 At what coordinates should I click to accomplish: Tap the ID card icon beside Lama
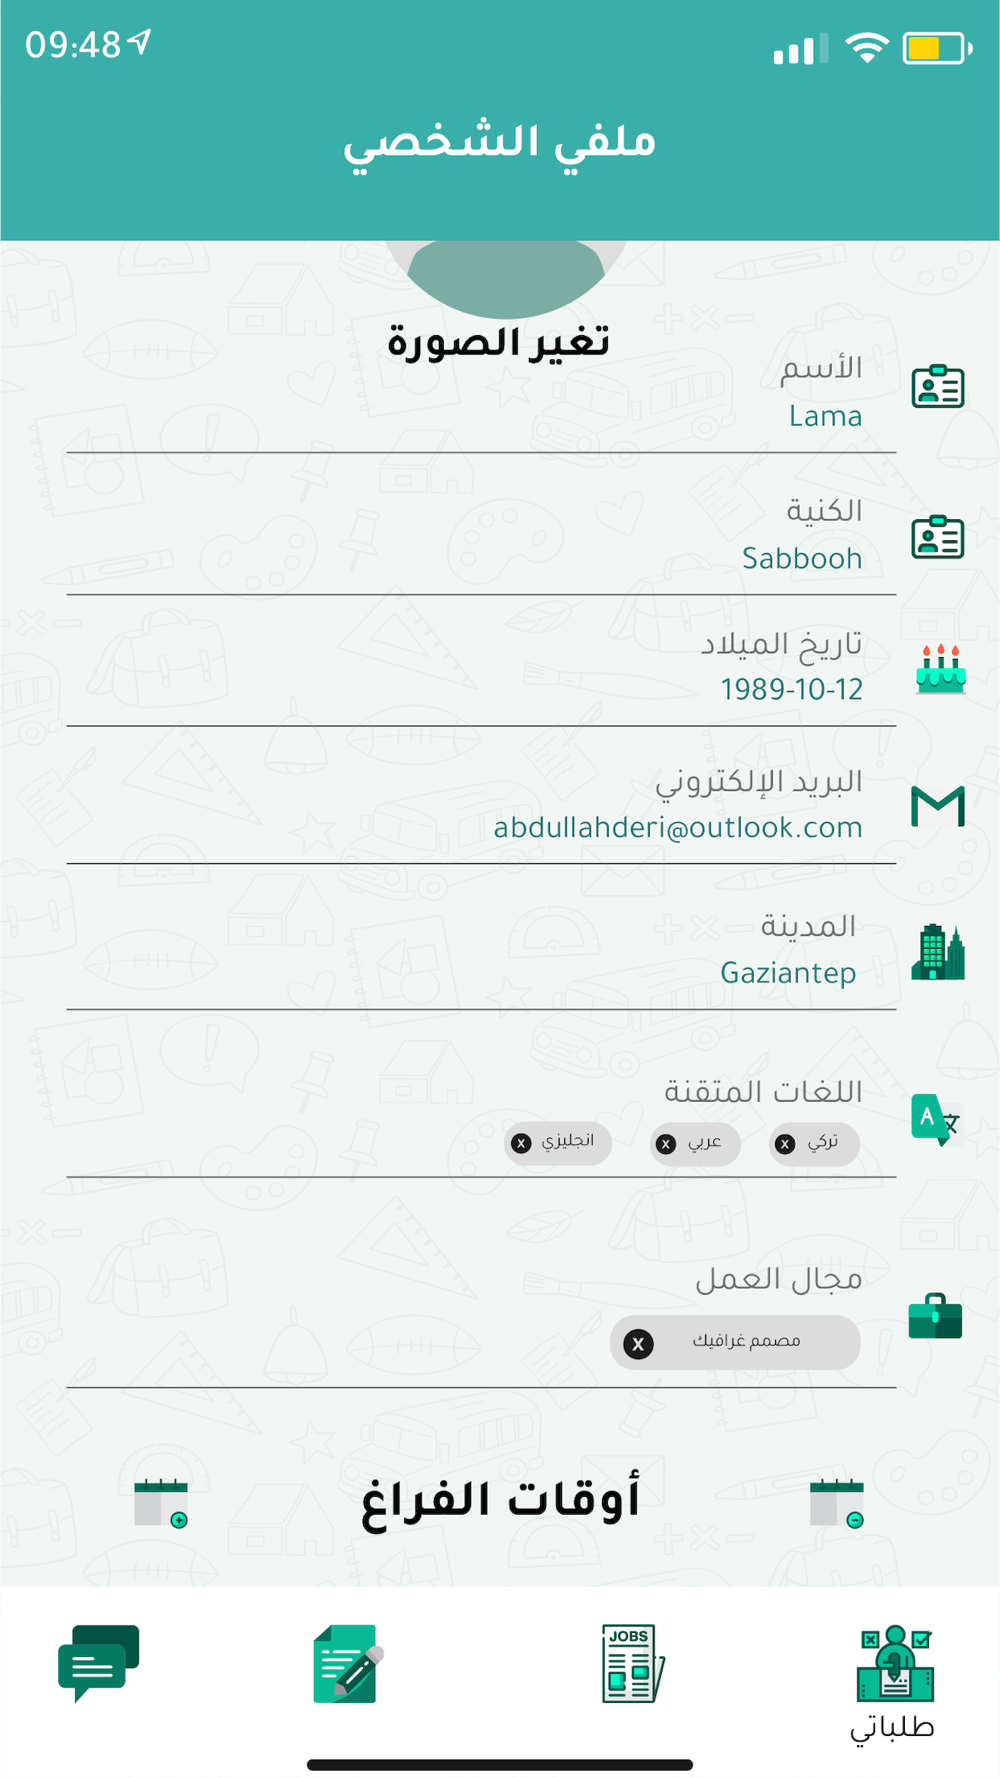tap(938, 386)
